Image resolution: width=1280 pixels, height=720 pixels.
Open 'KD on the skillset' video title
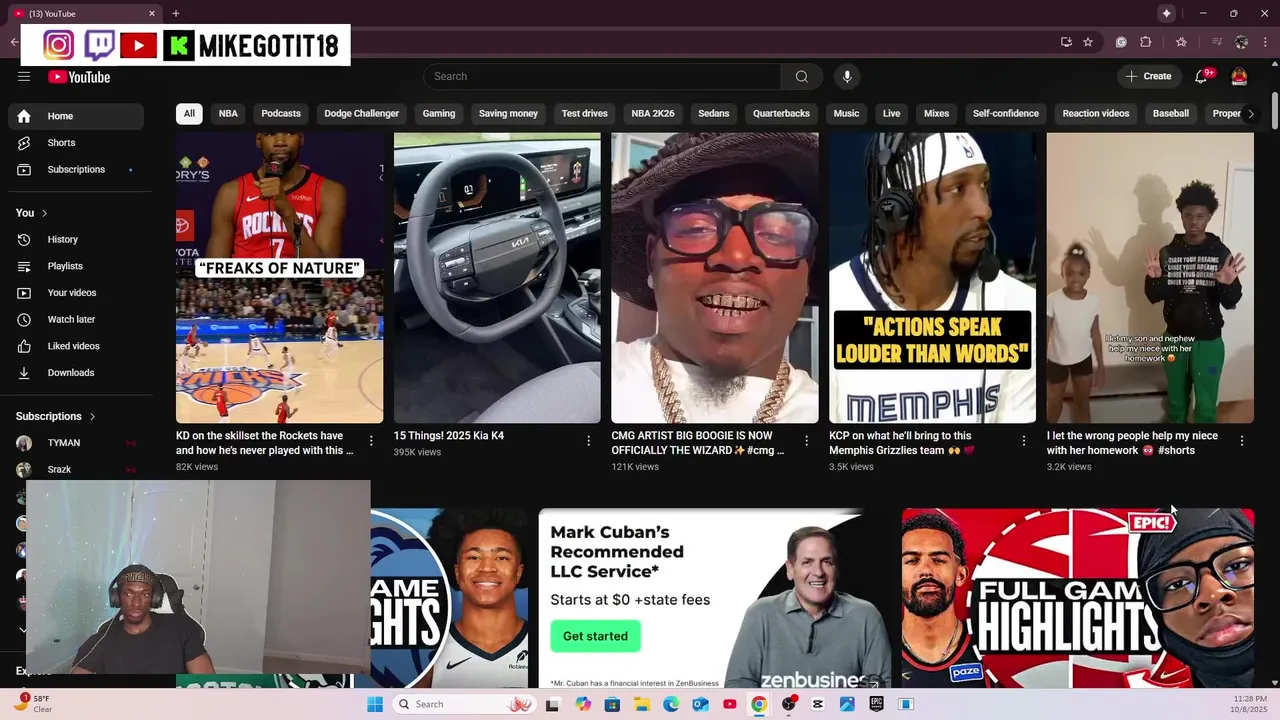point(265,443)
